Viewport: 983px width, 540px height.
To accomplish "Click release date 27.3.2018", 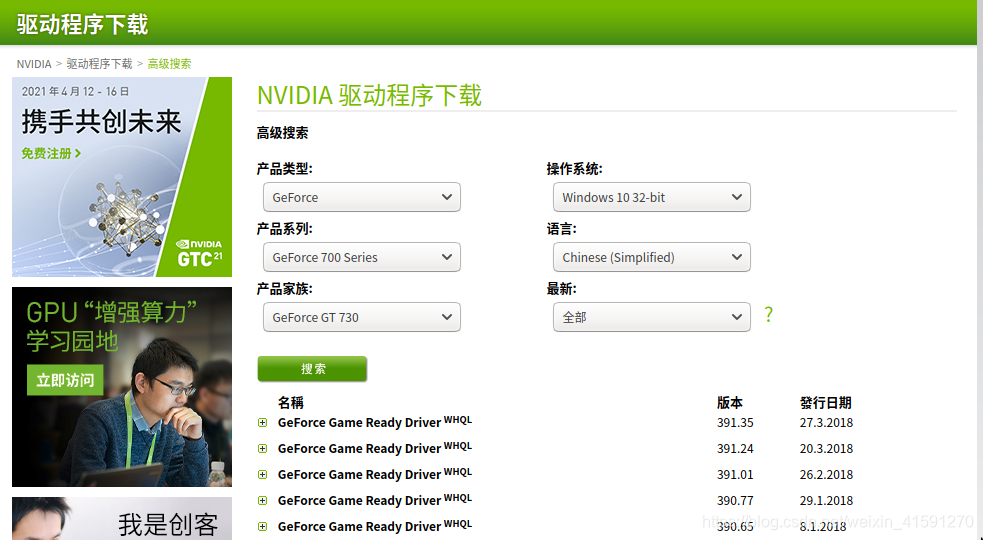I will click(826, 423).
